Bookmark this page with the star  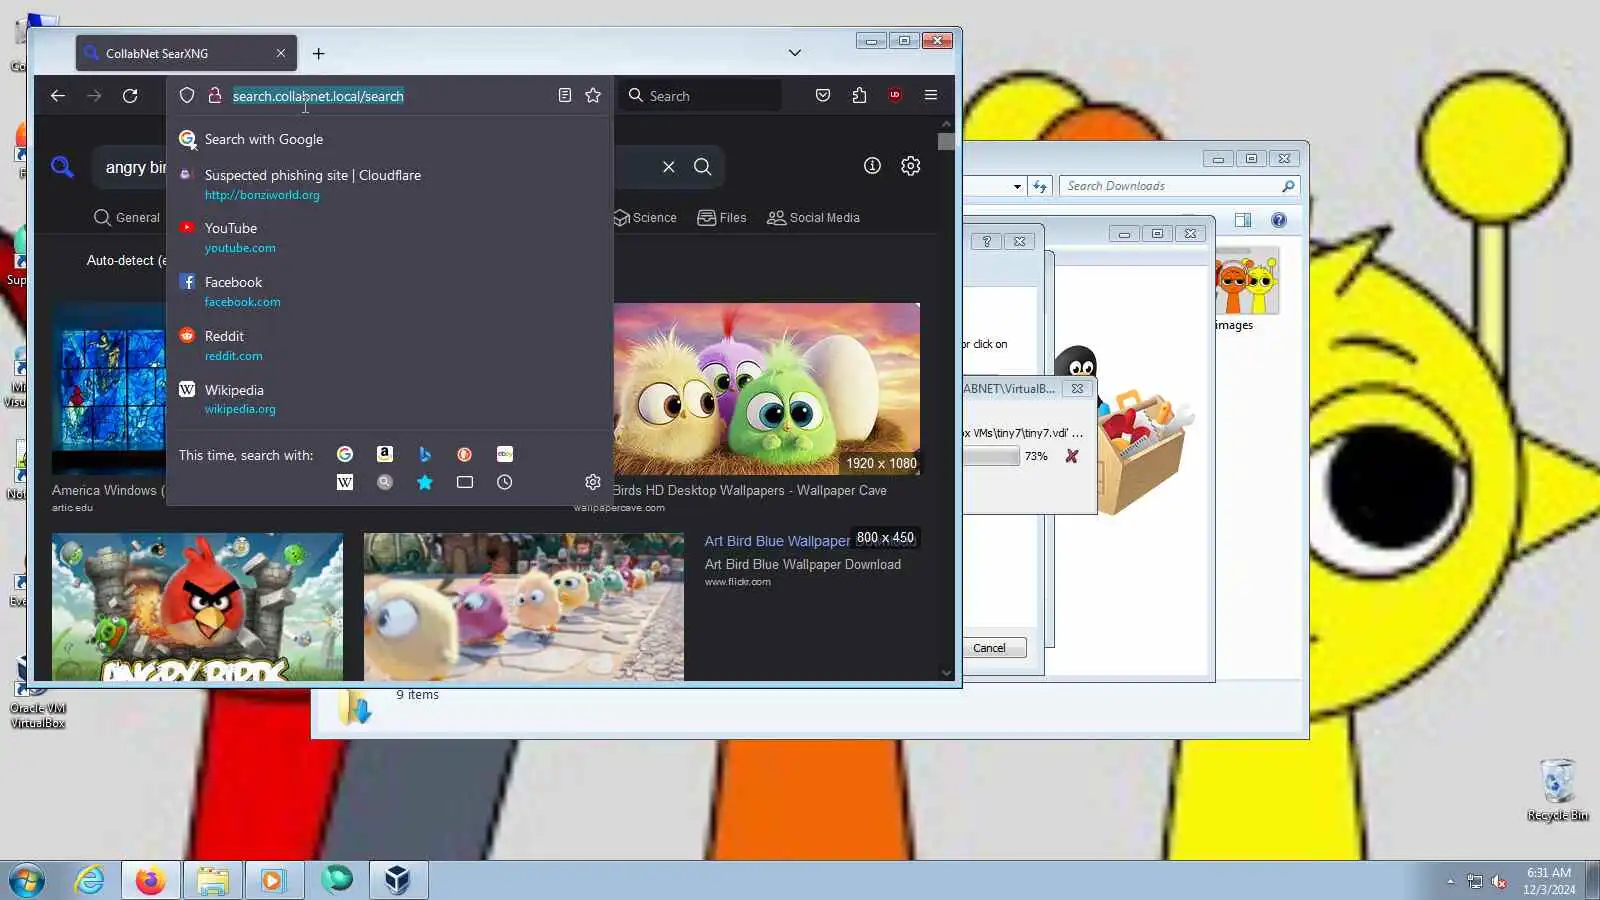pyautogui.click(x=593, y=95)
